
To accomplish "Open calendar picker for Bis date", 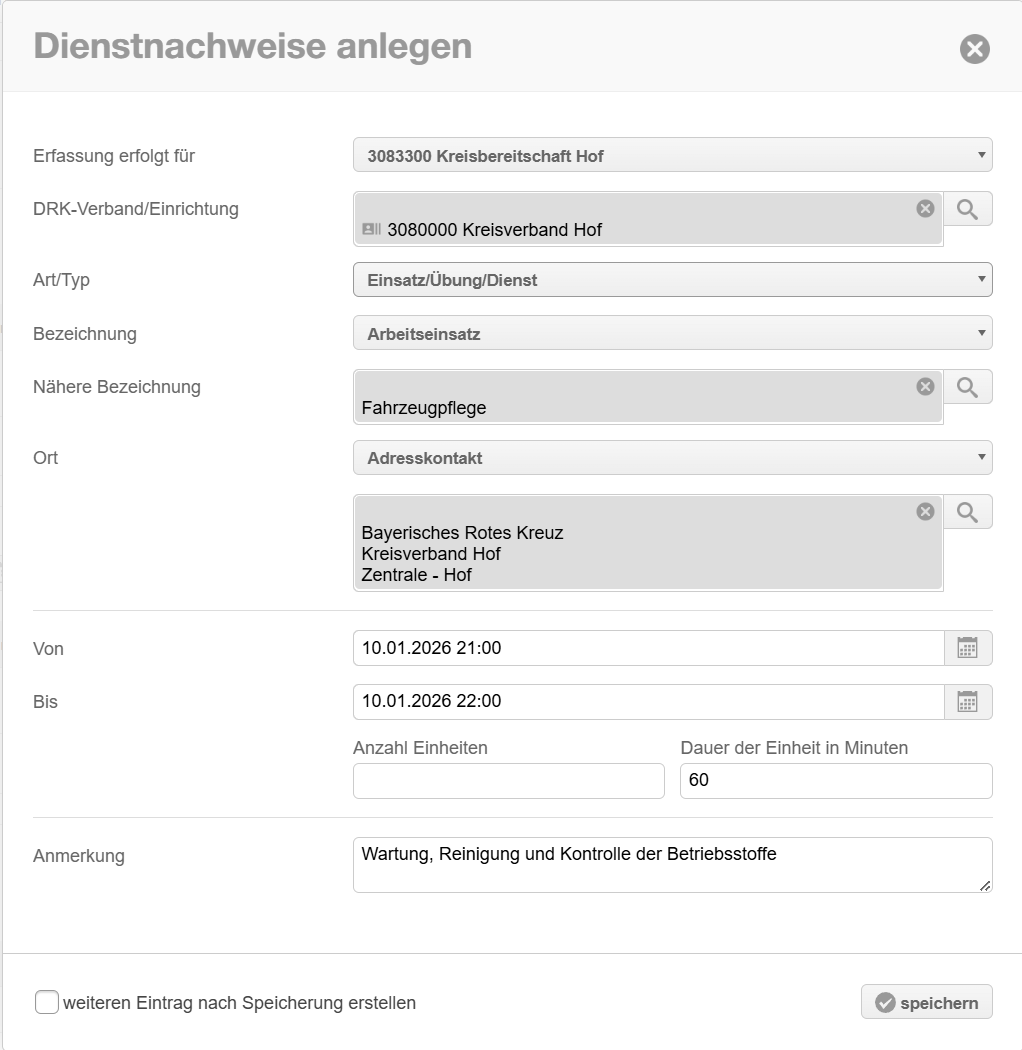I will pyautogui.click(x=967, y=702).
